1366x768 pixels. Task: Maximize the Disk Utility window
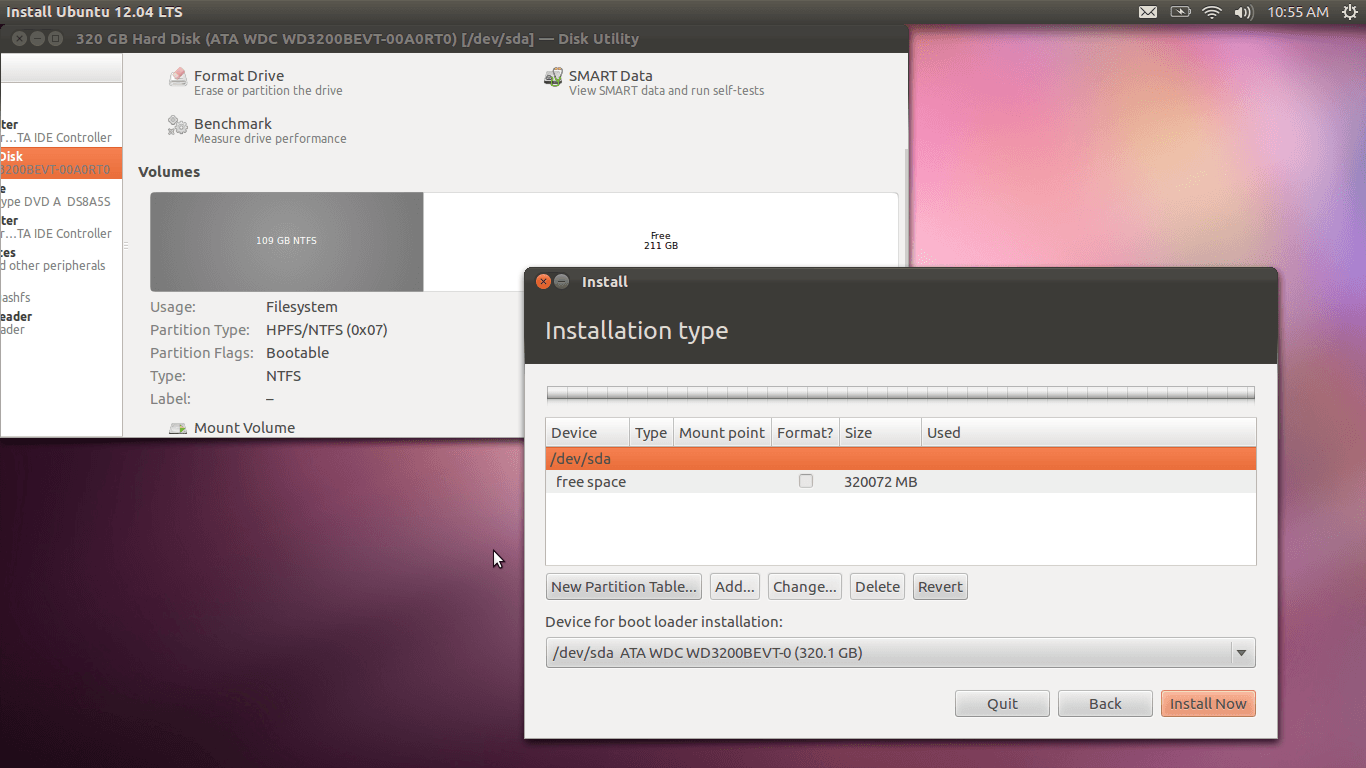[55, 39]
